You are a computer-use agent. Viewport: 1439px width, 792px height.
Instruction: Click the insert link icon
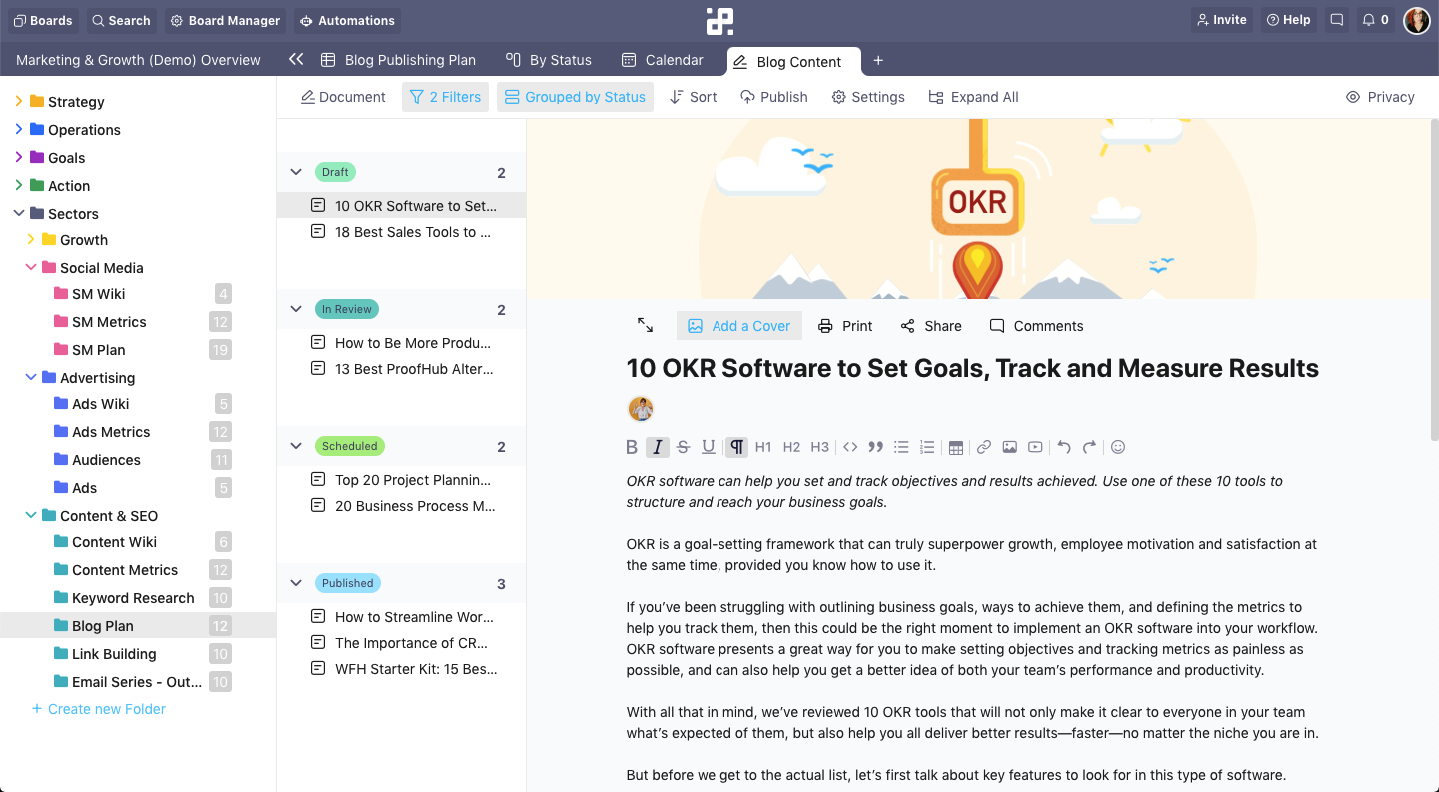click(984, 447)
